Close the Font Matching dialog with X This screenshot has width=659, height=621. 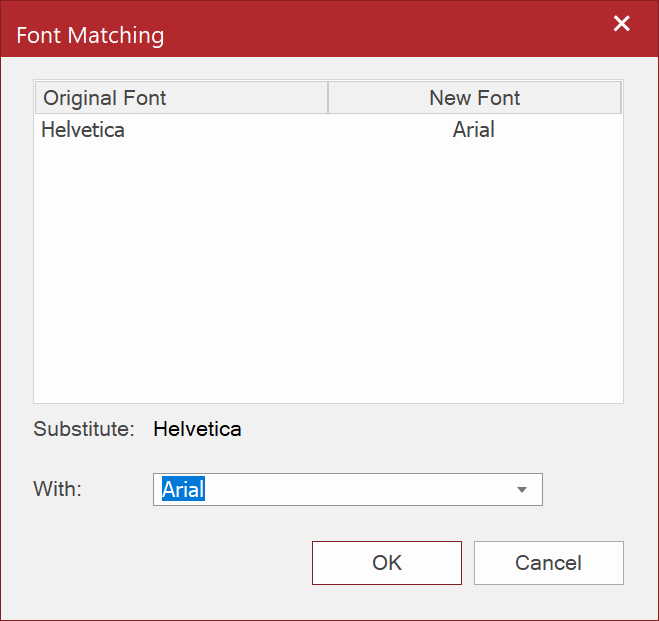click(x=621, y=24)
